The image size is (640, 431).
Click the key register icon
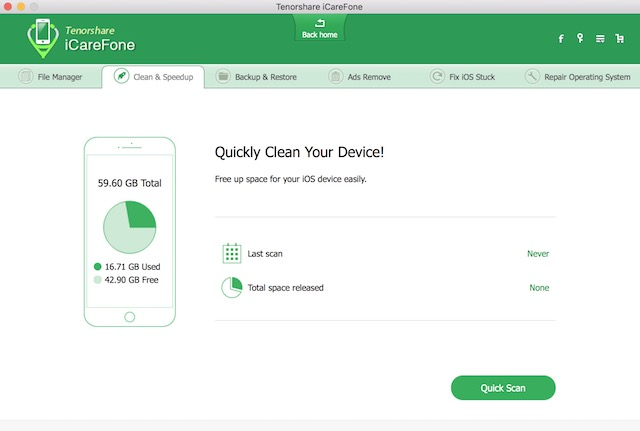tap(580, 39)
